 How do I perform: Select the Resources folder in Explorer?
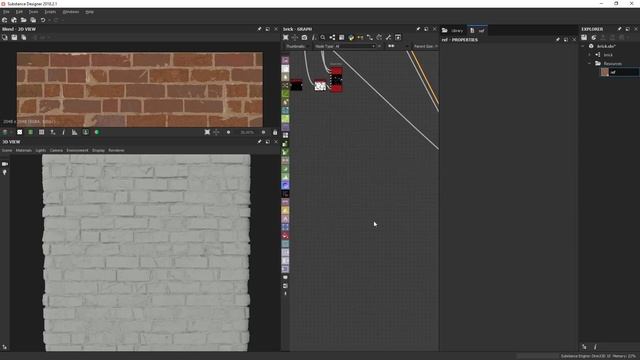[613, 64]
